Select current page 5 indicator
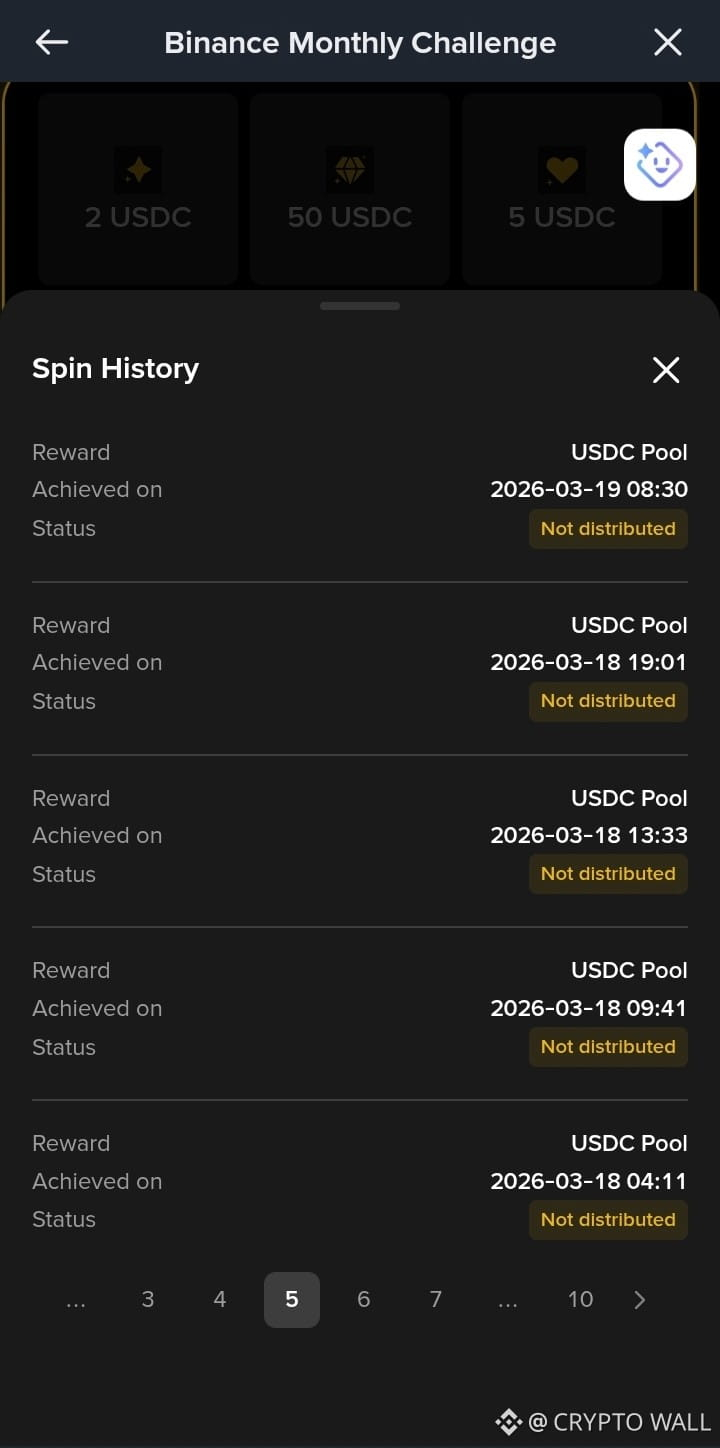Screen dimensions: 720x1448 (292, 1300)
